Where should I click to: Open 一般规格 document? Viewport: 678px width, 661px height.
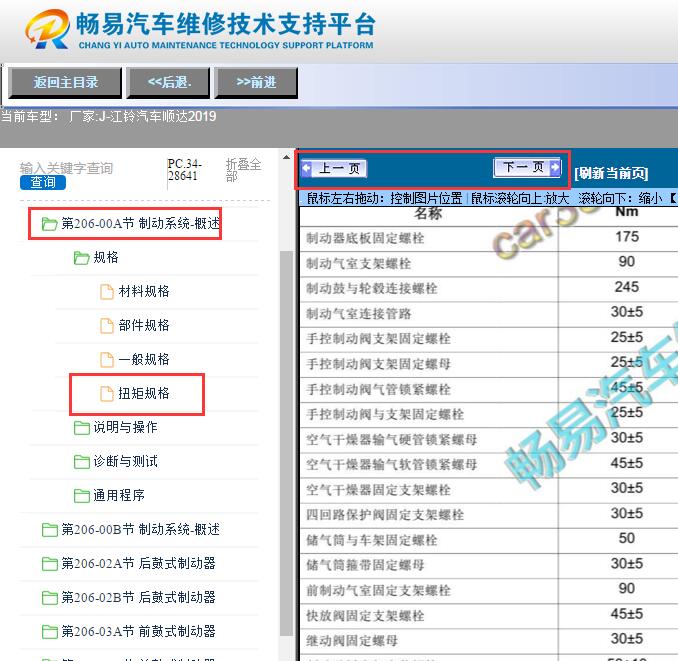point(144,359)
